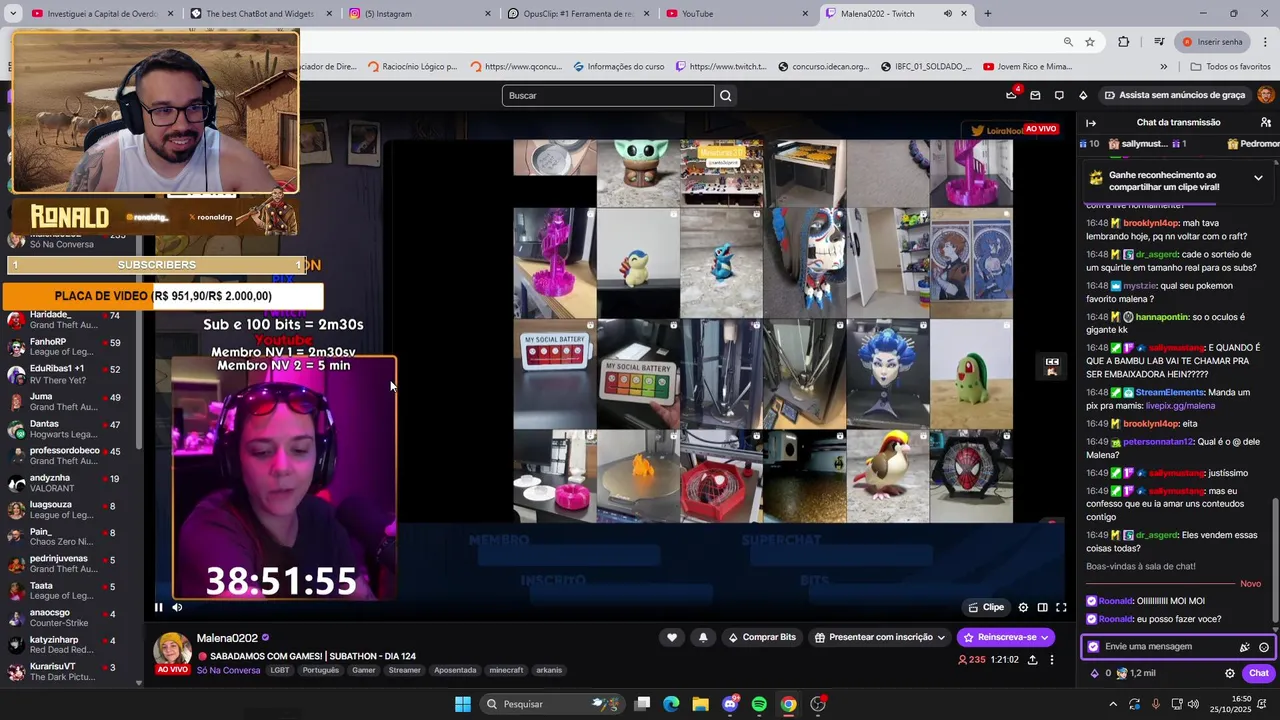Toggle notifications bell for Malena0202
This screenshot has height=720, width=1280.
point(703,637)
